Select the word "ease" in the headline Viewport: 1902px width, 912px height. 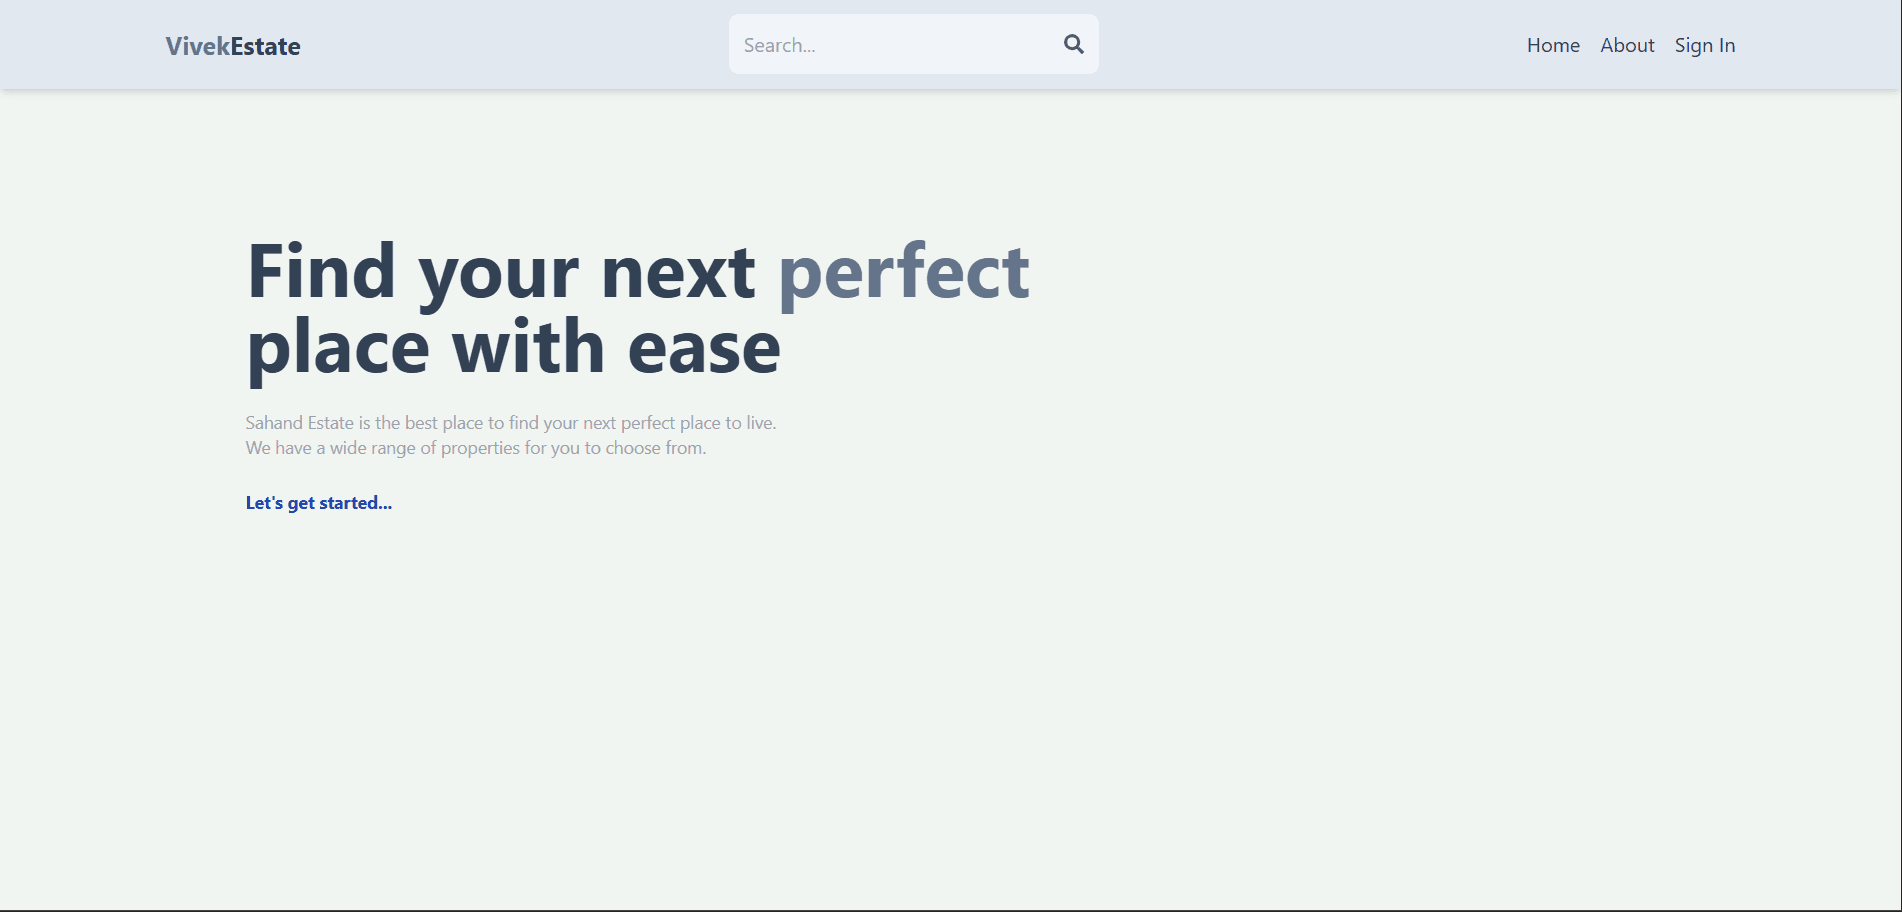703,348
